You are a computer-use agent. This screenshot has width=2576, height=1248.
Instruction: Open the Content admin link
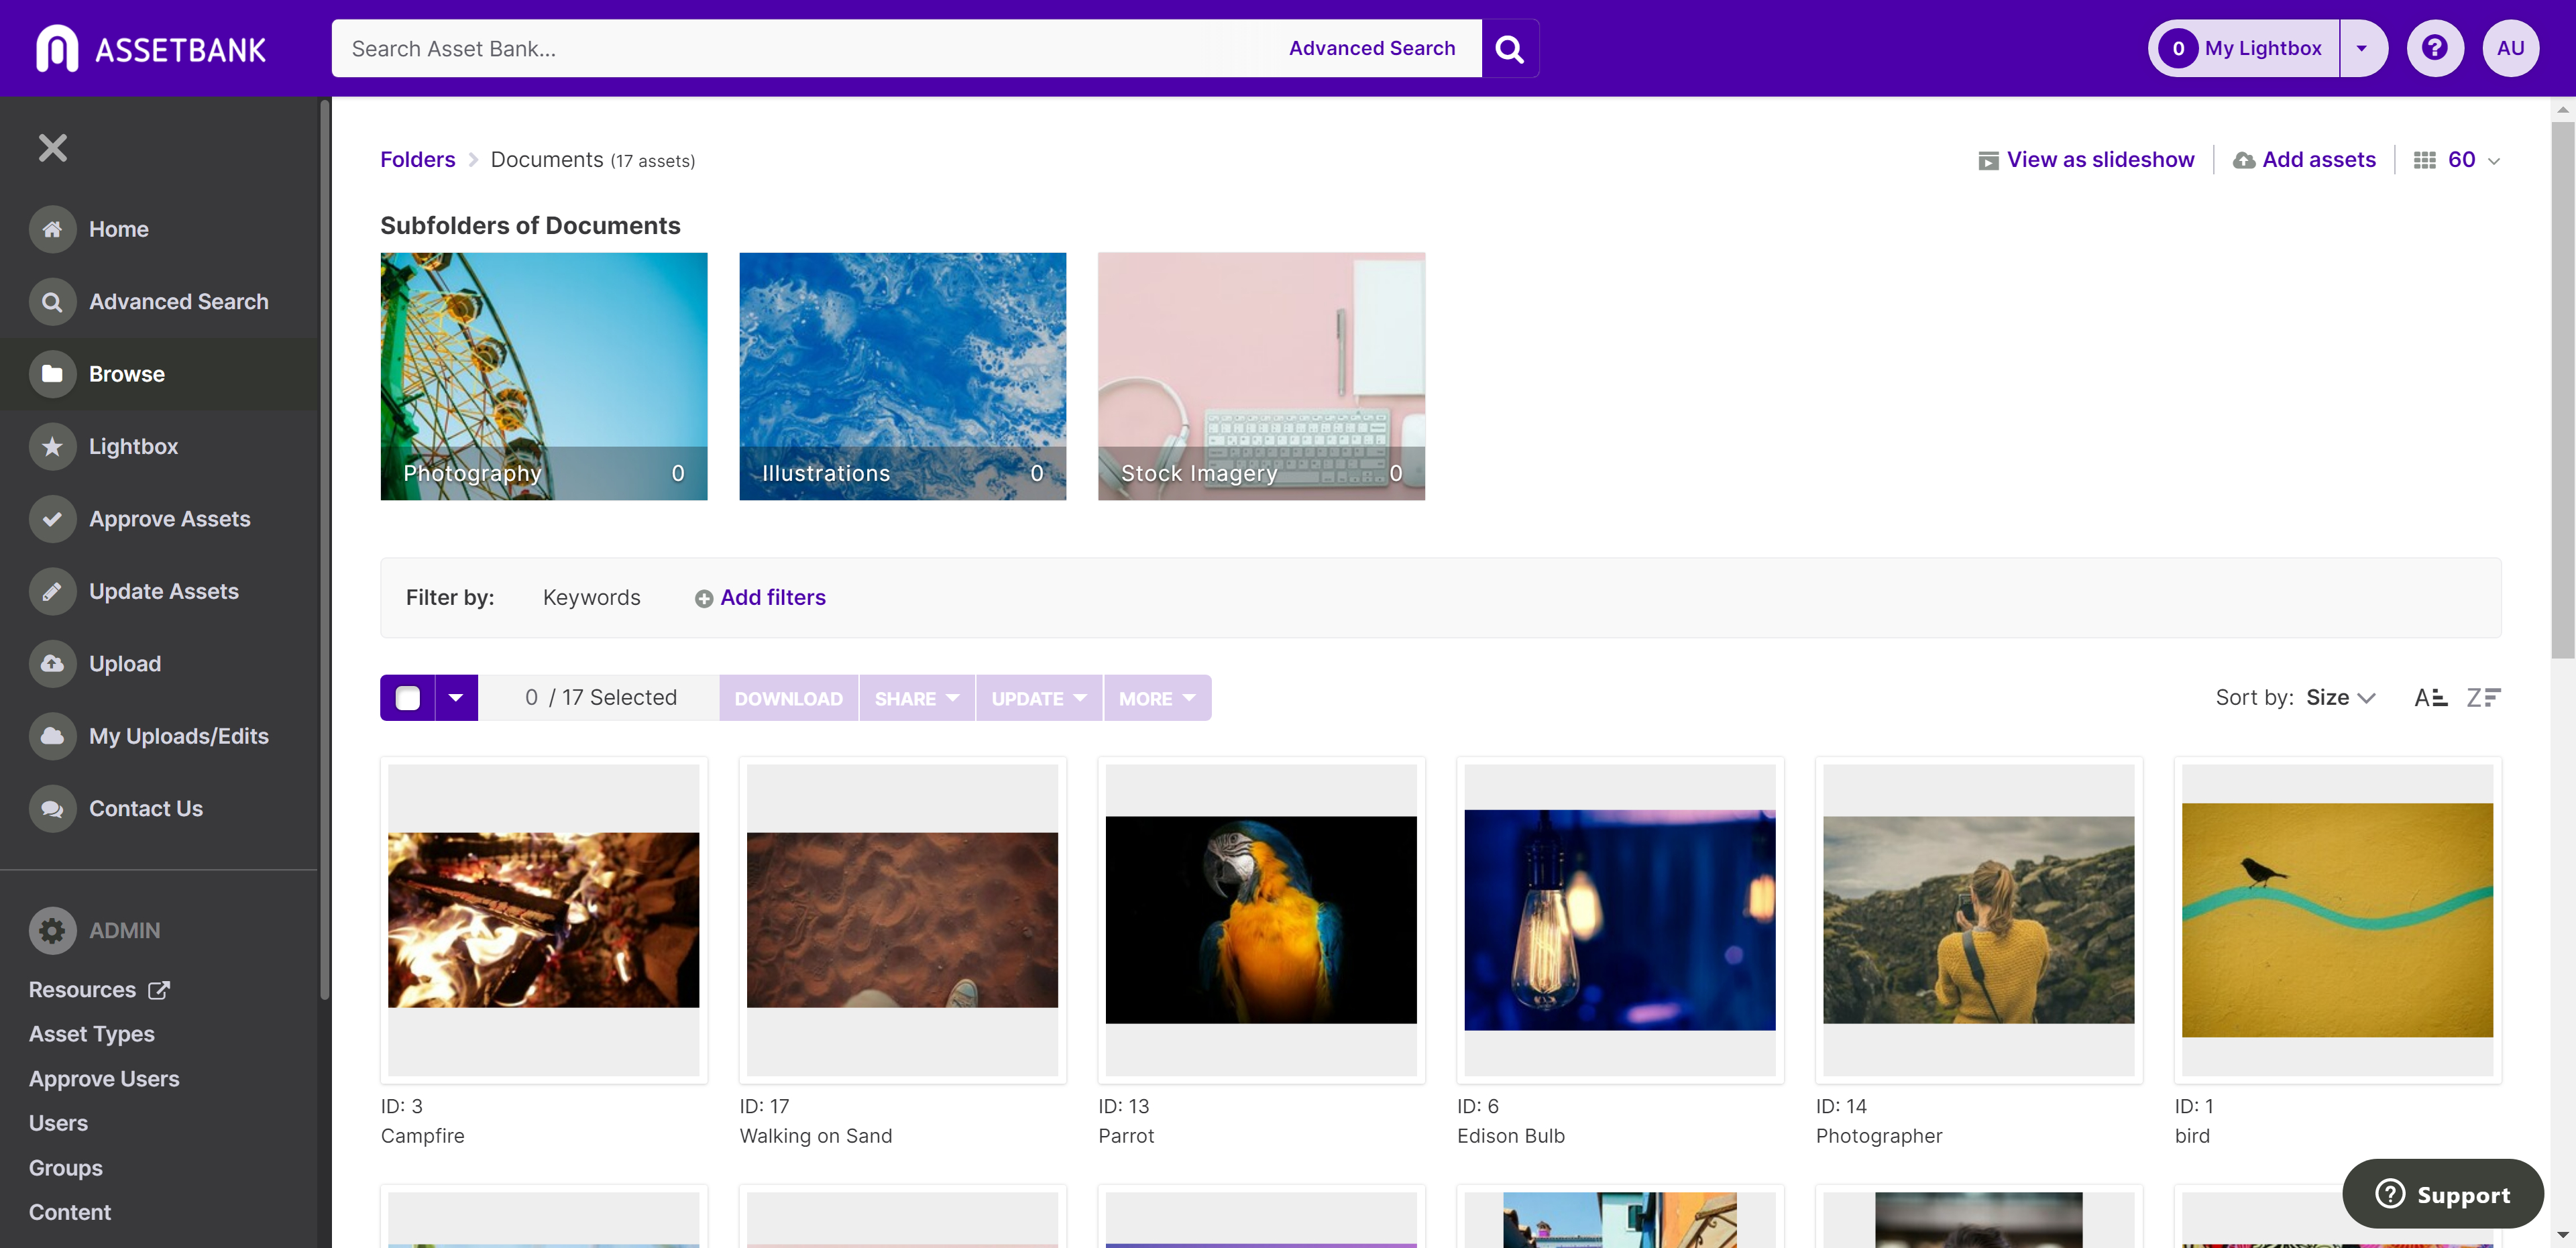(70, 1212)
